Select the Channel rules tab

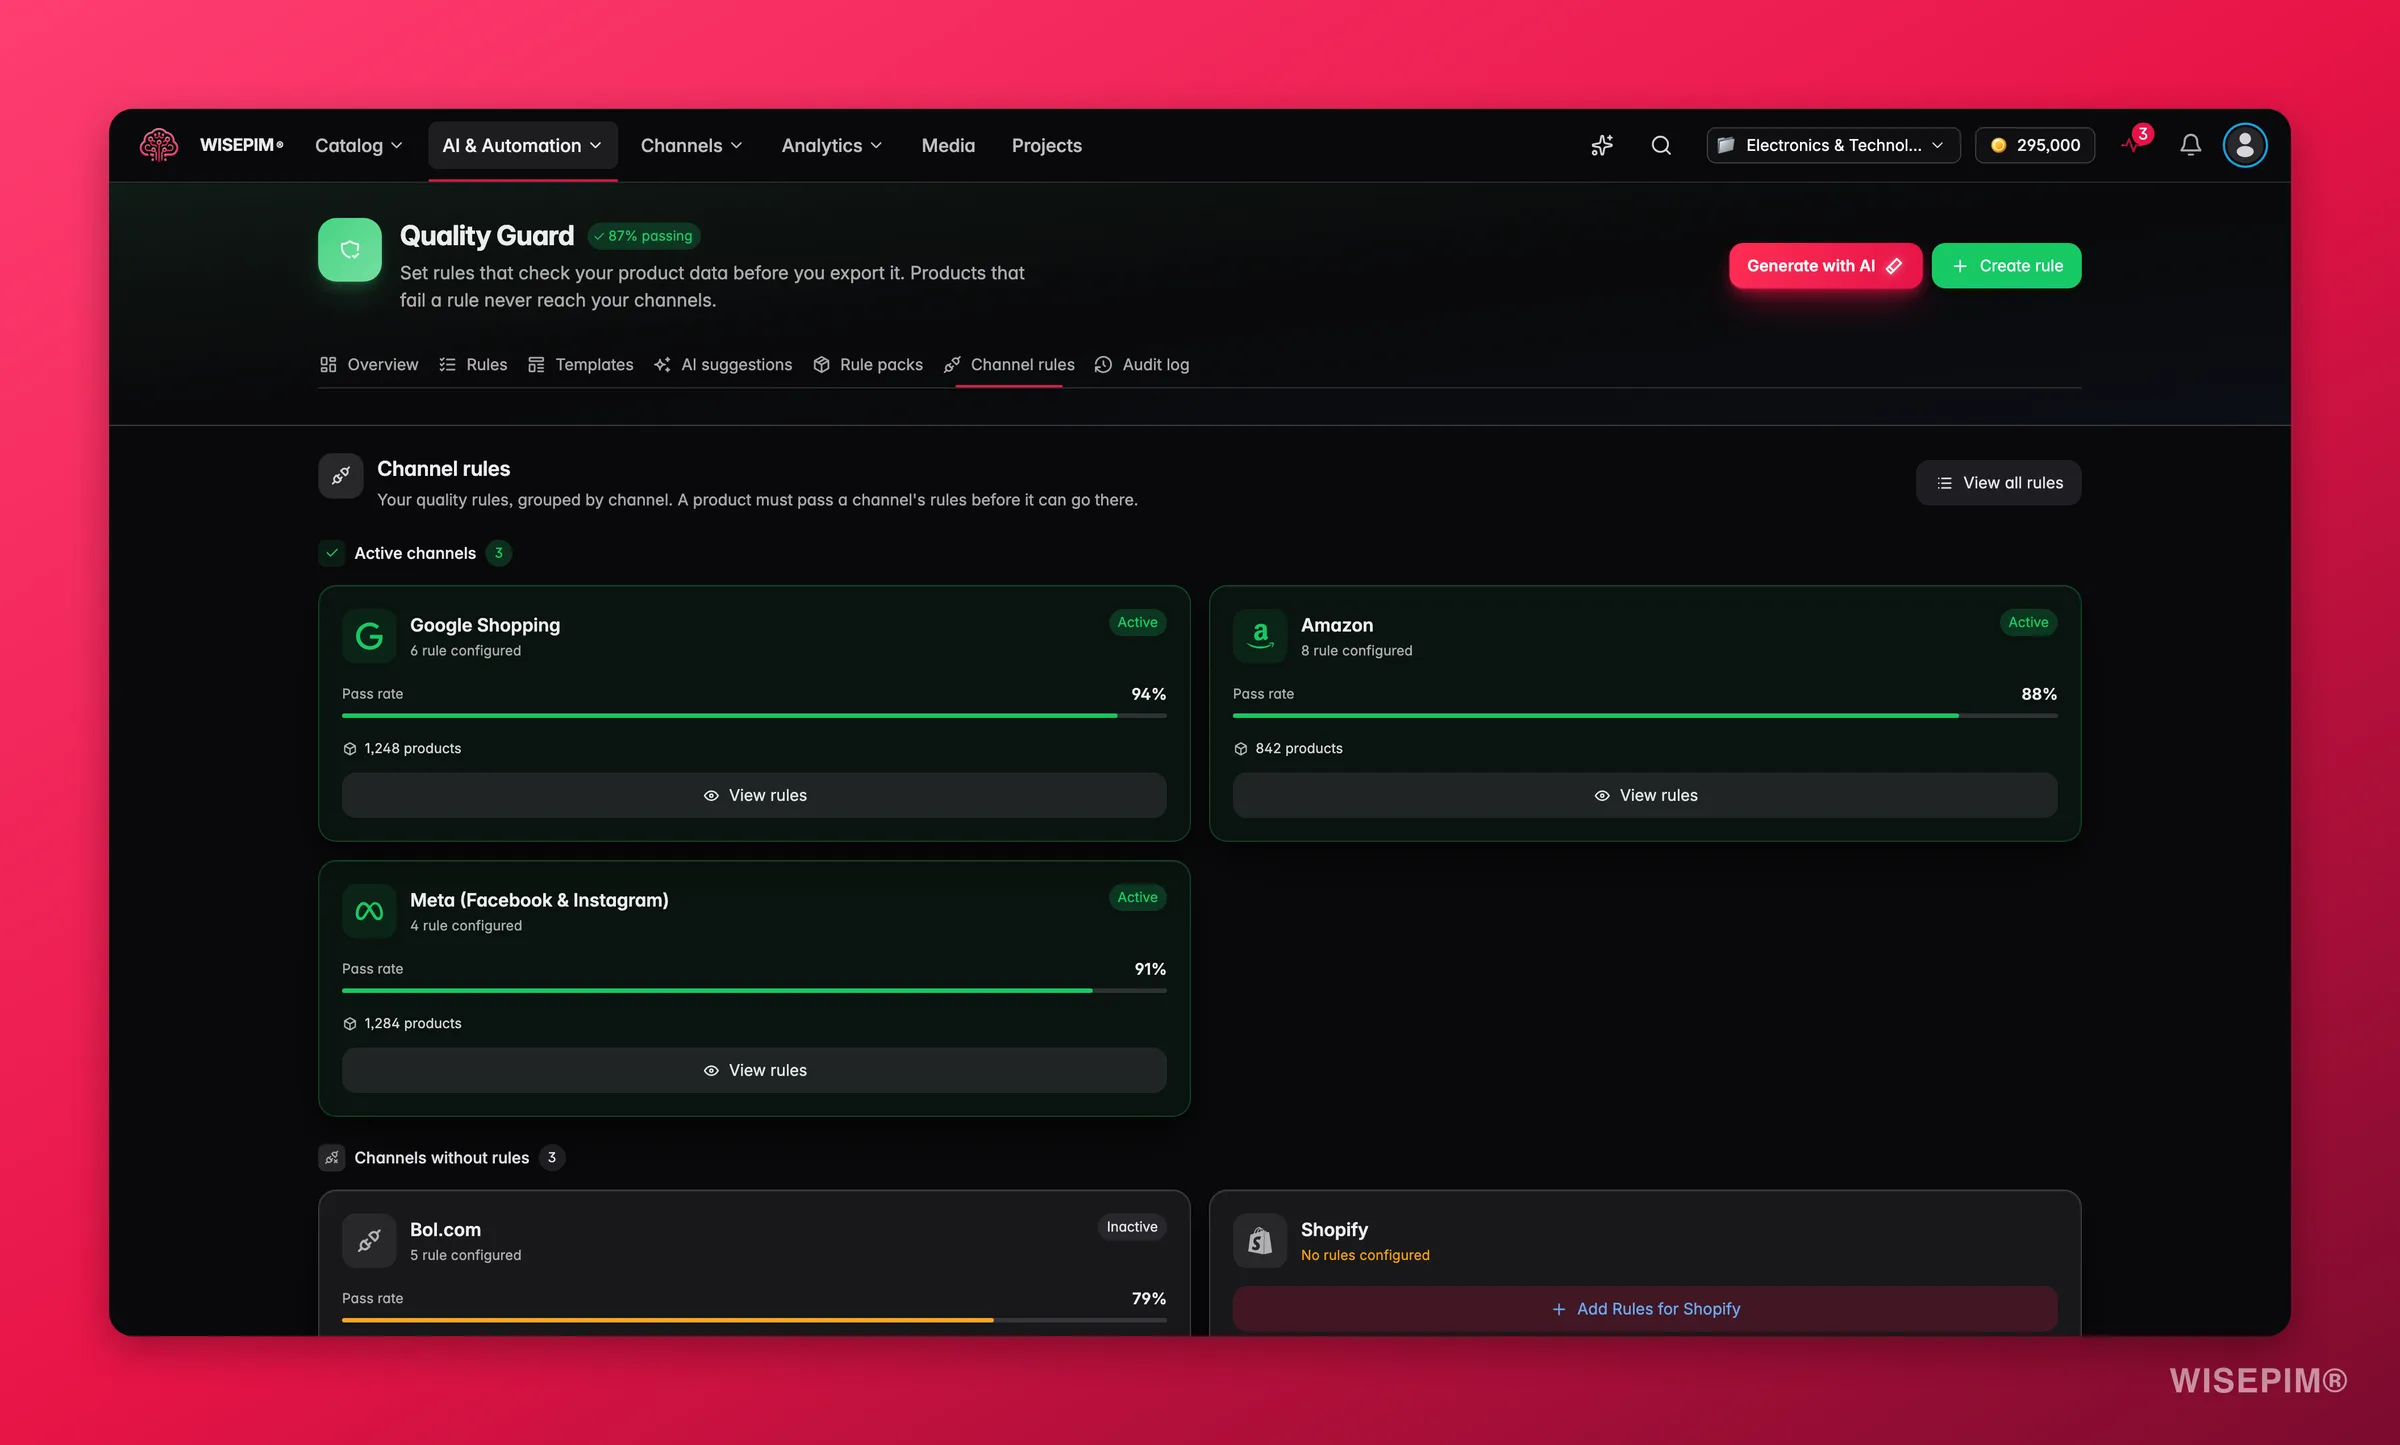tap(1009, 365)
